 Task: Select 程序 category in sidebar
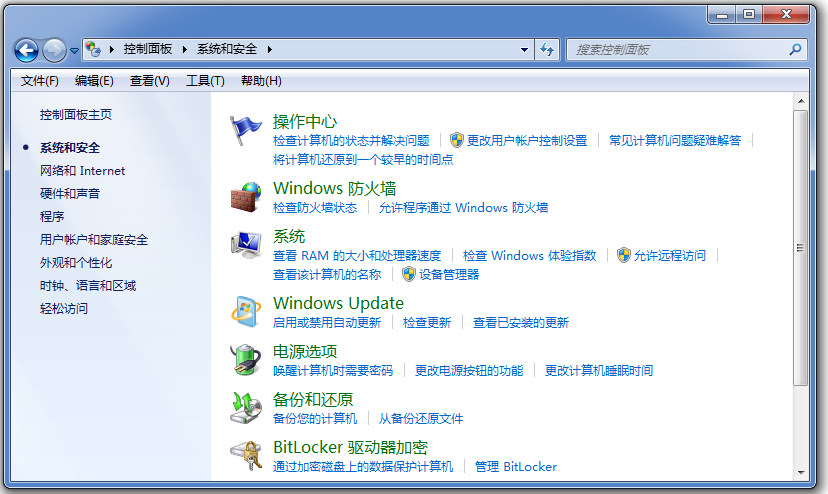pyautogui.click(x=52, y=217)
